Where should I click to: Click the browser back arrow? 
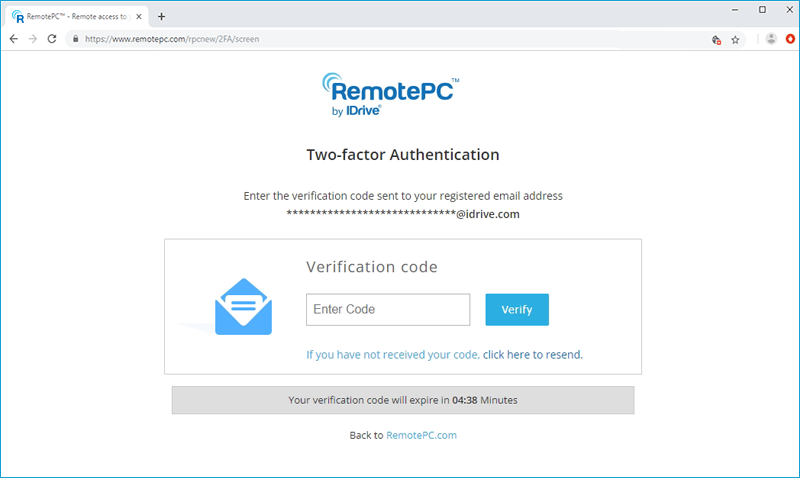pos(13,39)
